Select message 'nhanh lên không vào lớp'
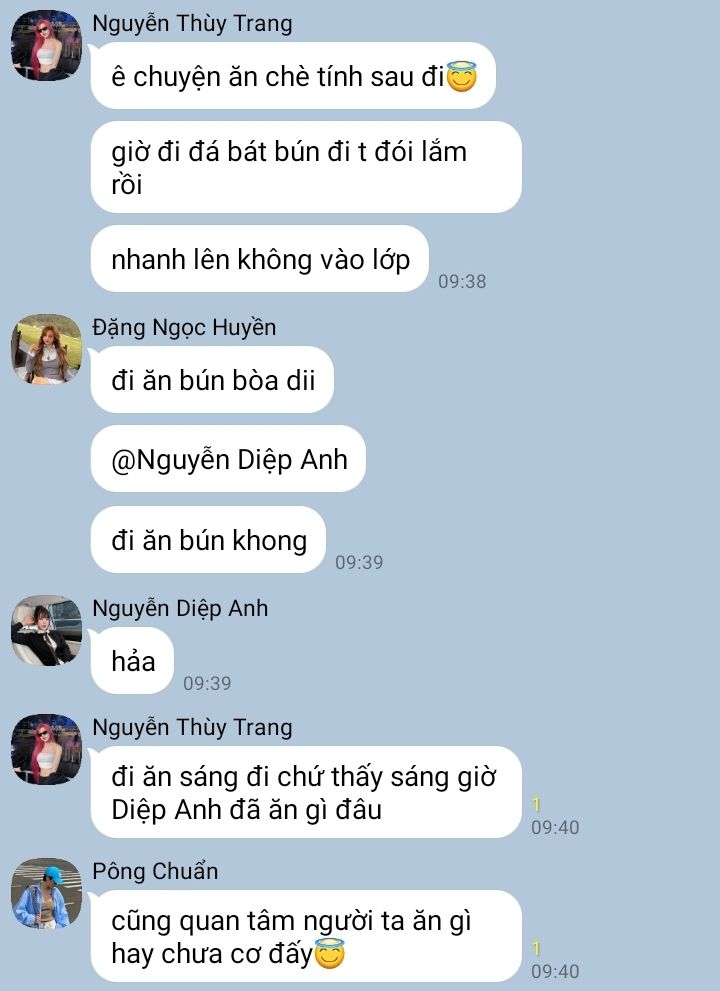The width and height of the screenshot is (720, 991). [x=260, y=259]
